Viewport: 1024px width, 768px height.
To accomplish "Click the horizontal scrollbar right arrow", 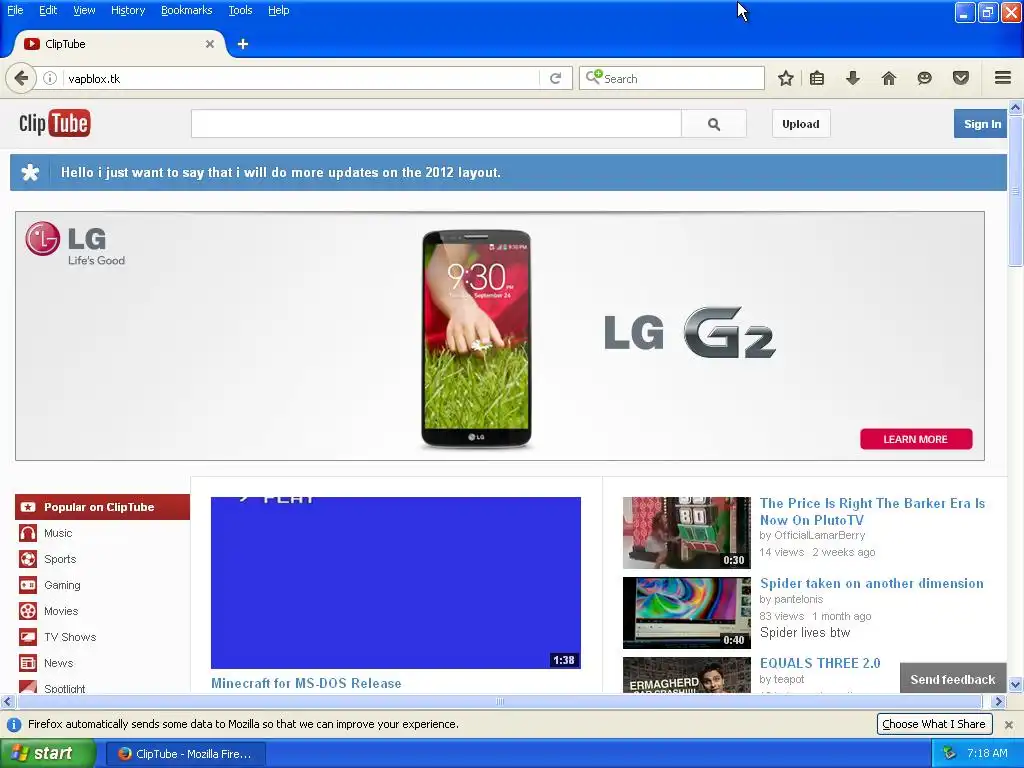I will point(998,701).
